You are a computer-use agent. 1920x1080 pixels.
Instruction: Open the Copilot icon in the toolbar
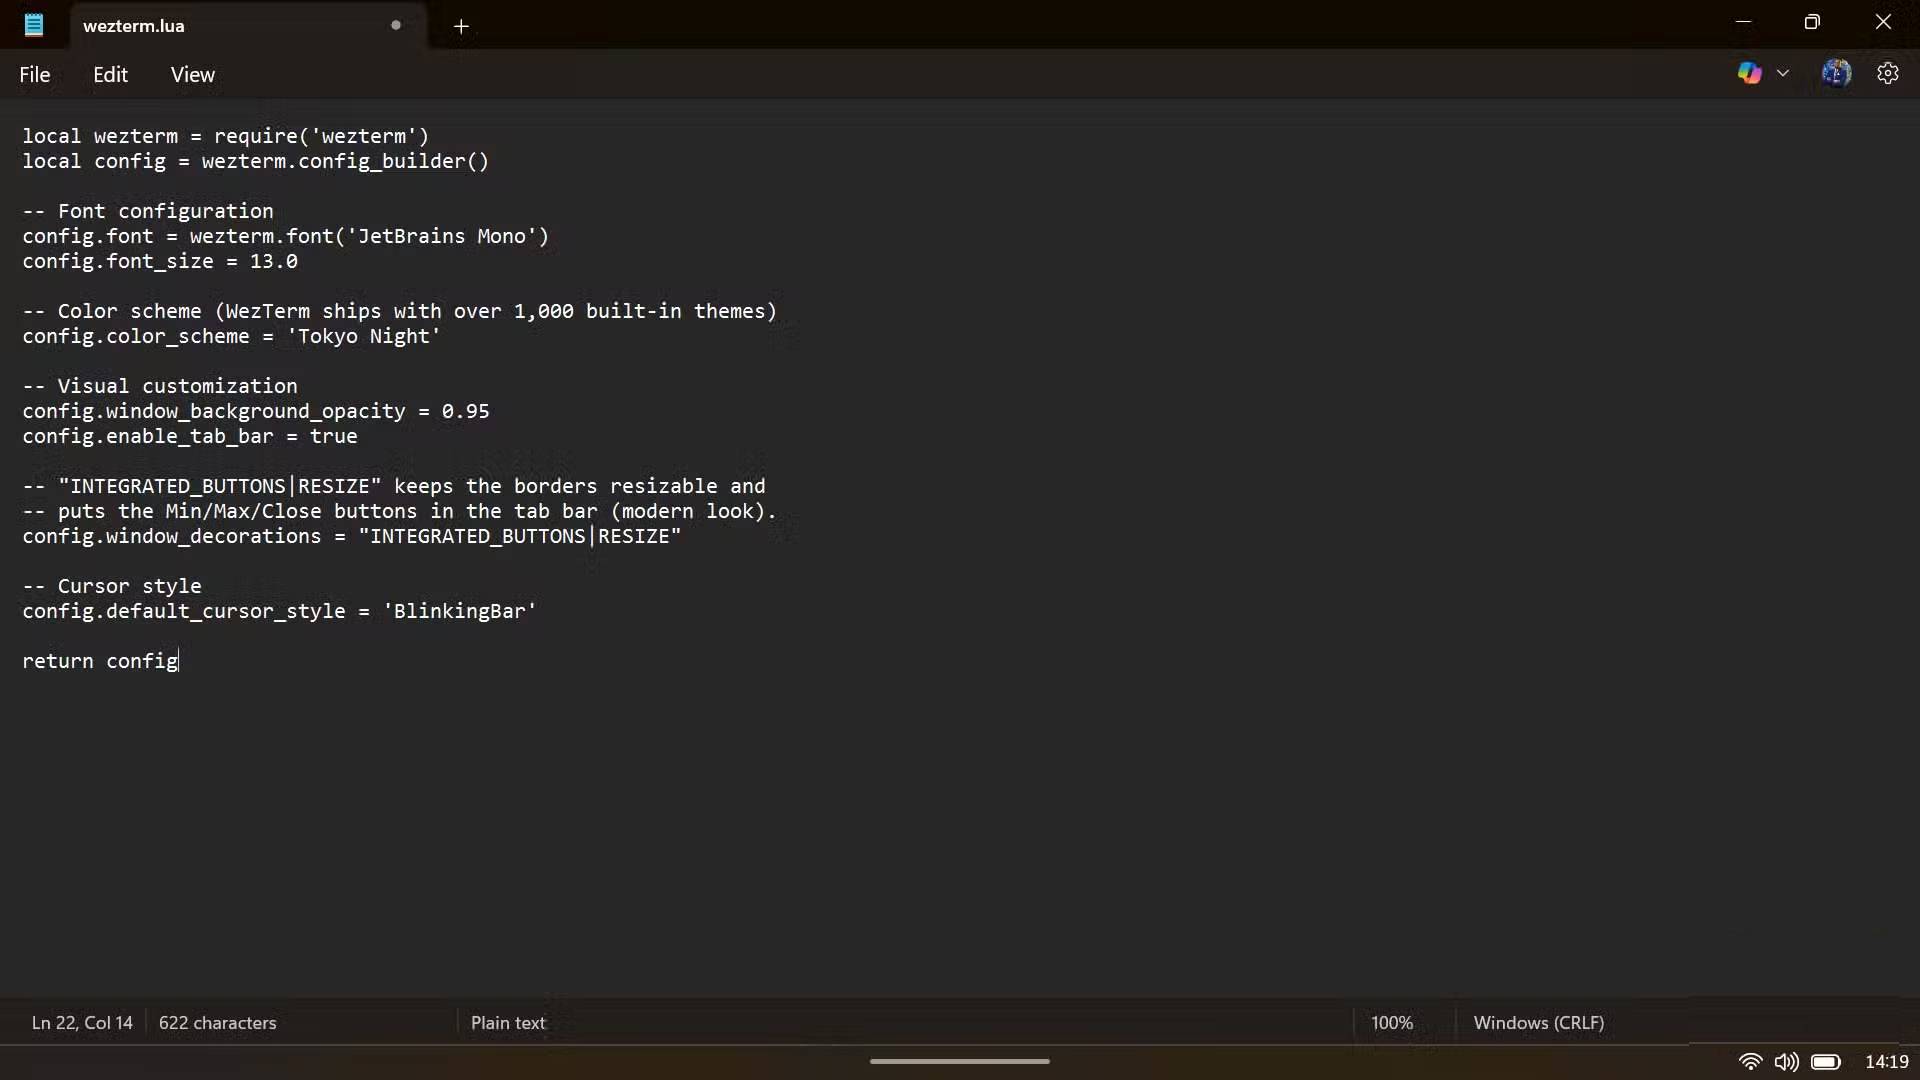click(x=1749, y=73)
